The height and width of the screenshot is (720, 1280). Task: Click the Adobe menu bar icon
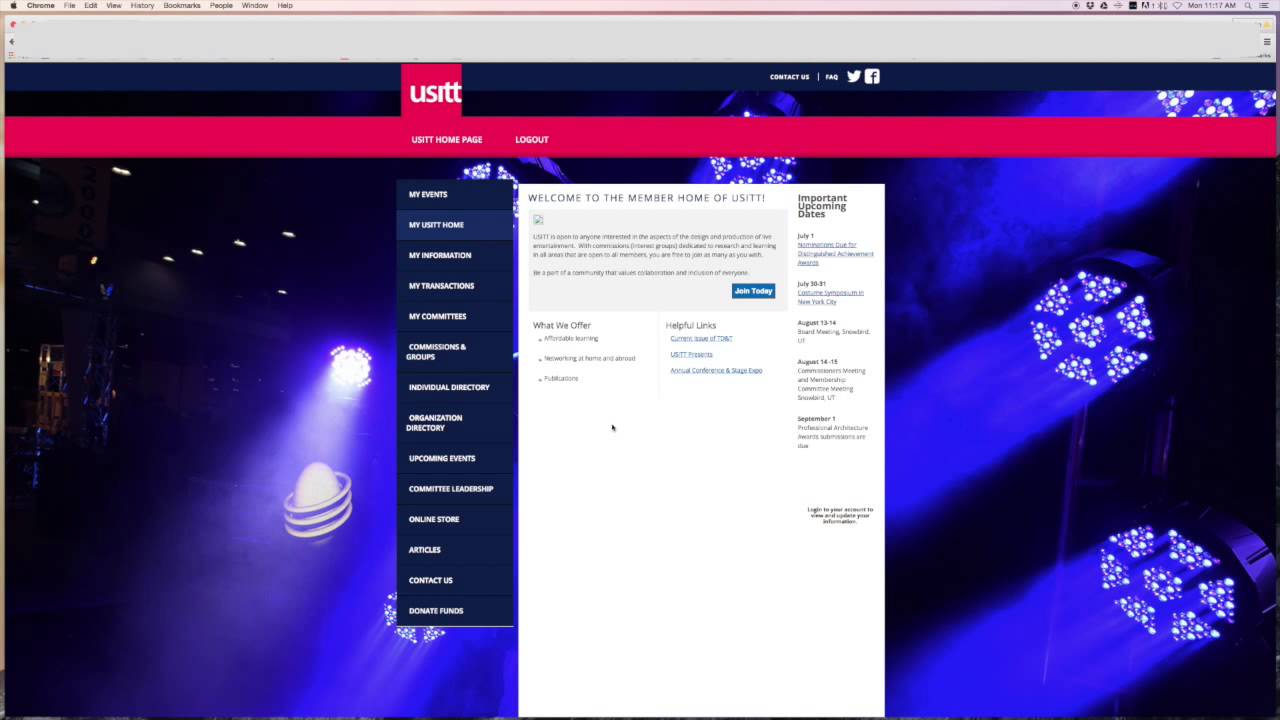(x=1146, y=5)
